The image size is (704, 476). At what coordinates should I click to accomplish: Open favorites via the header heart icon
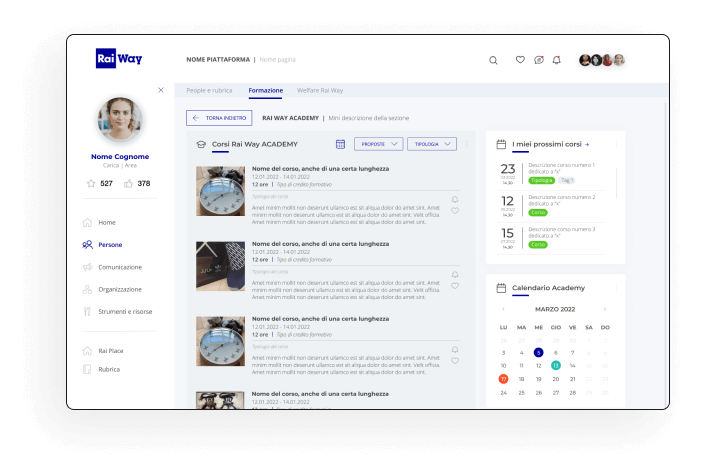point(520,60)
